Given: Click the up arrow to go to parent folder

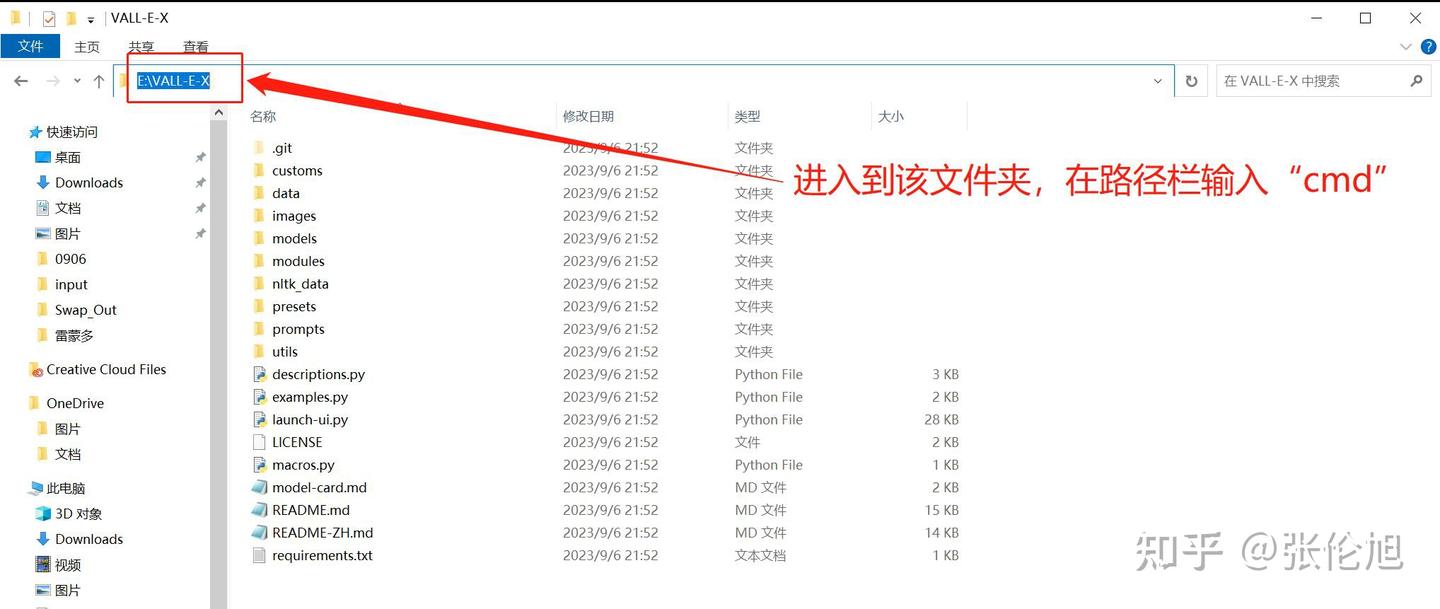Looking at the screenshot, I should pos(97,80).
